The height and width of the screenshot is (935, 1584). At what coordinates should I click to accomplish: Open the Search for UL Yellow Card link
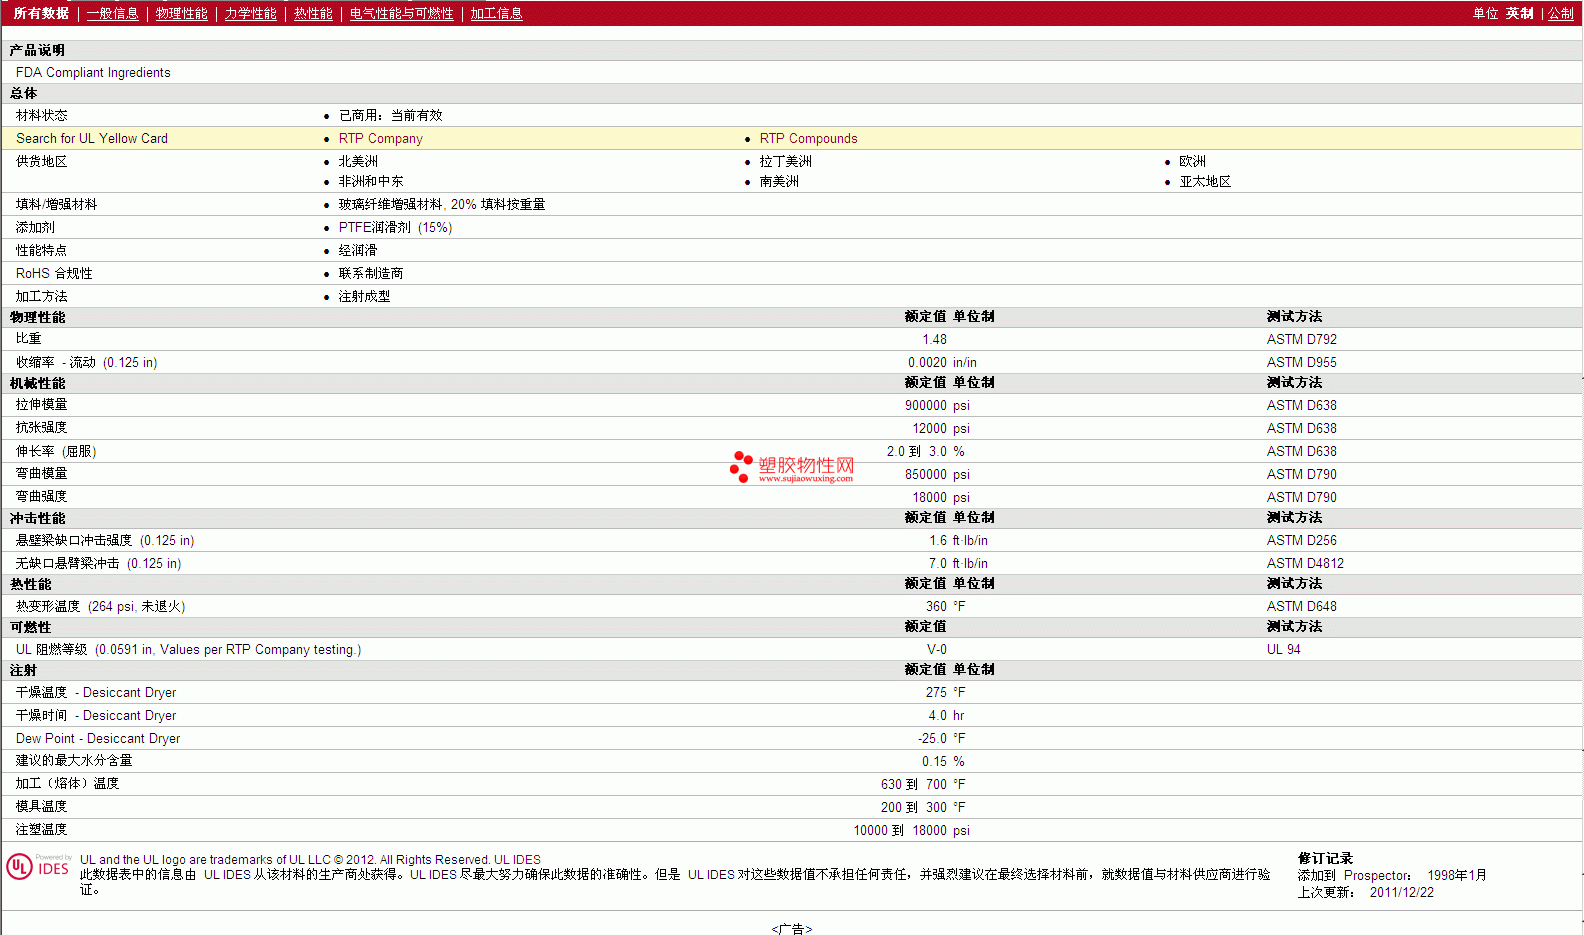click(x=92, y=139)
